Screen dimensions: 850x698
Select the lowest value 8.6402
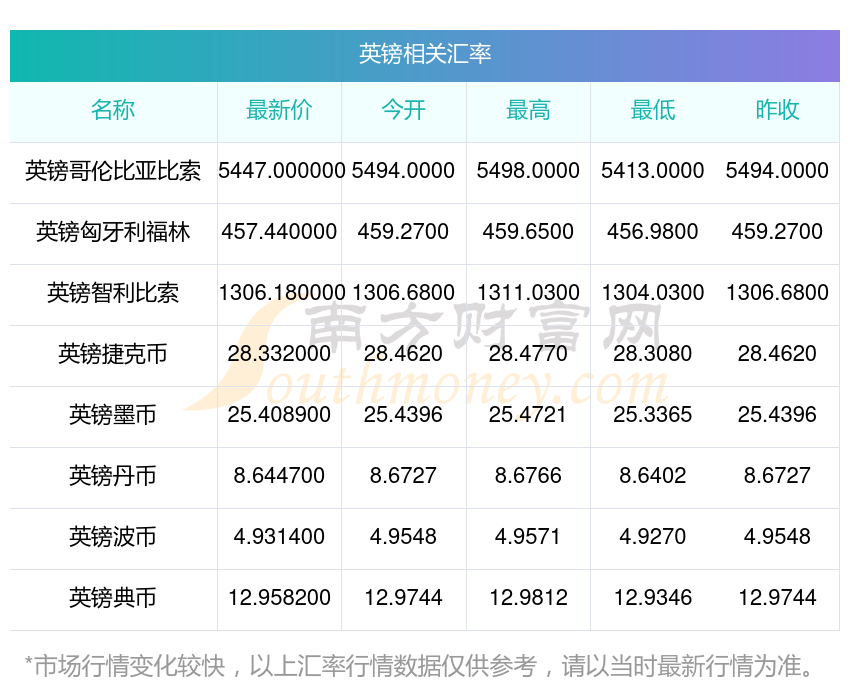[653, 476]
